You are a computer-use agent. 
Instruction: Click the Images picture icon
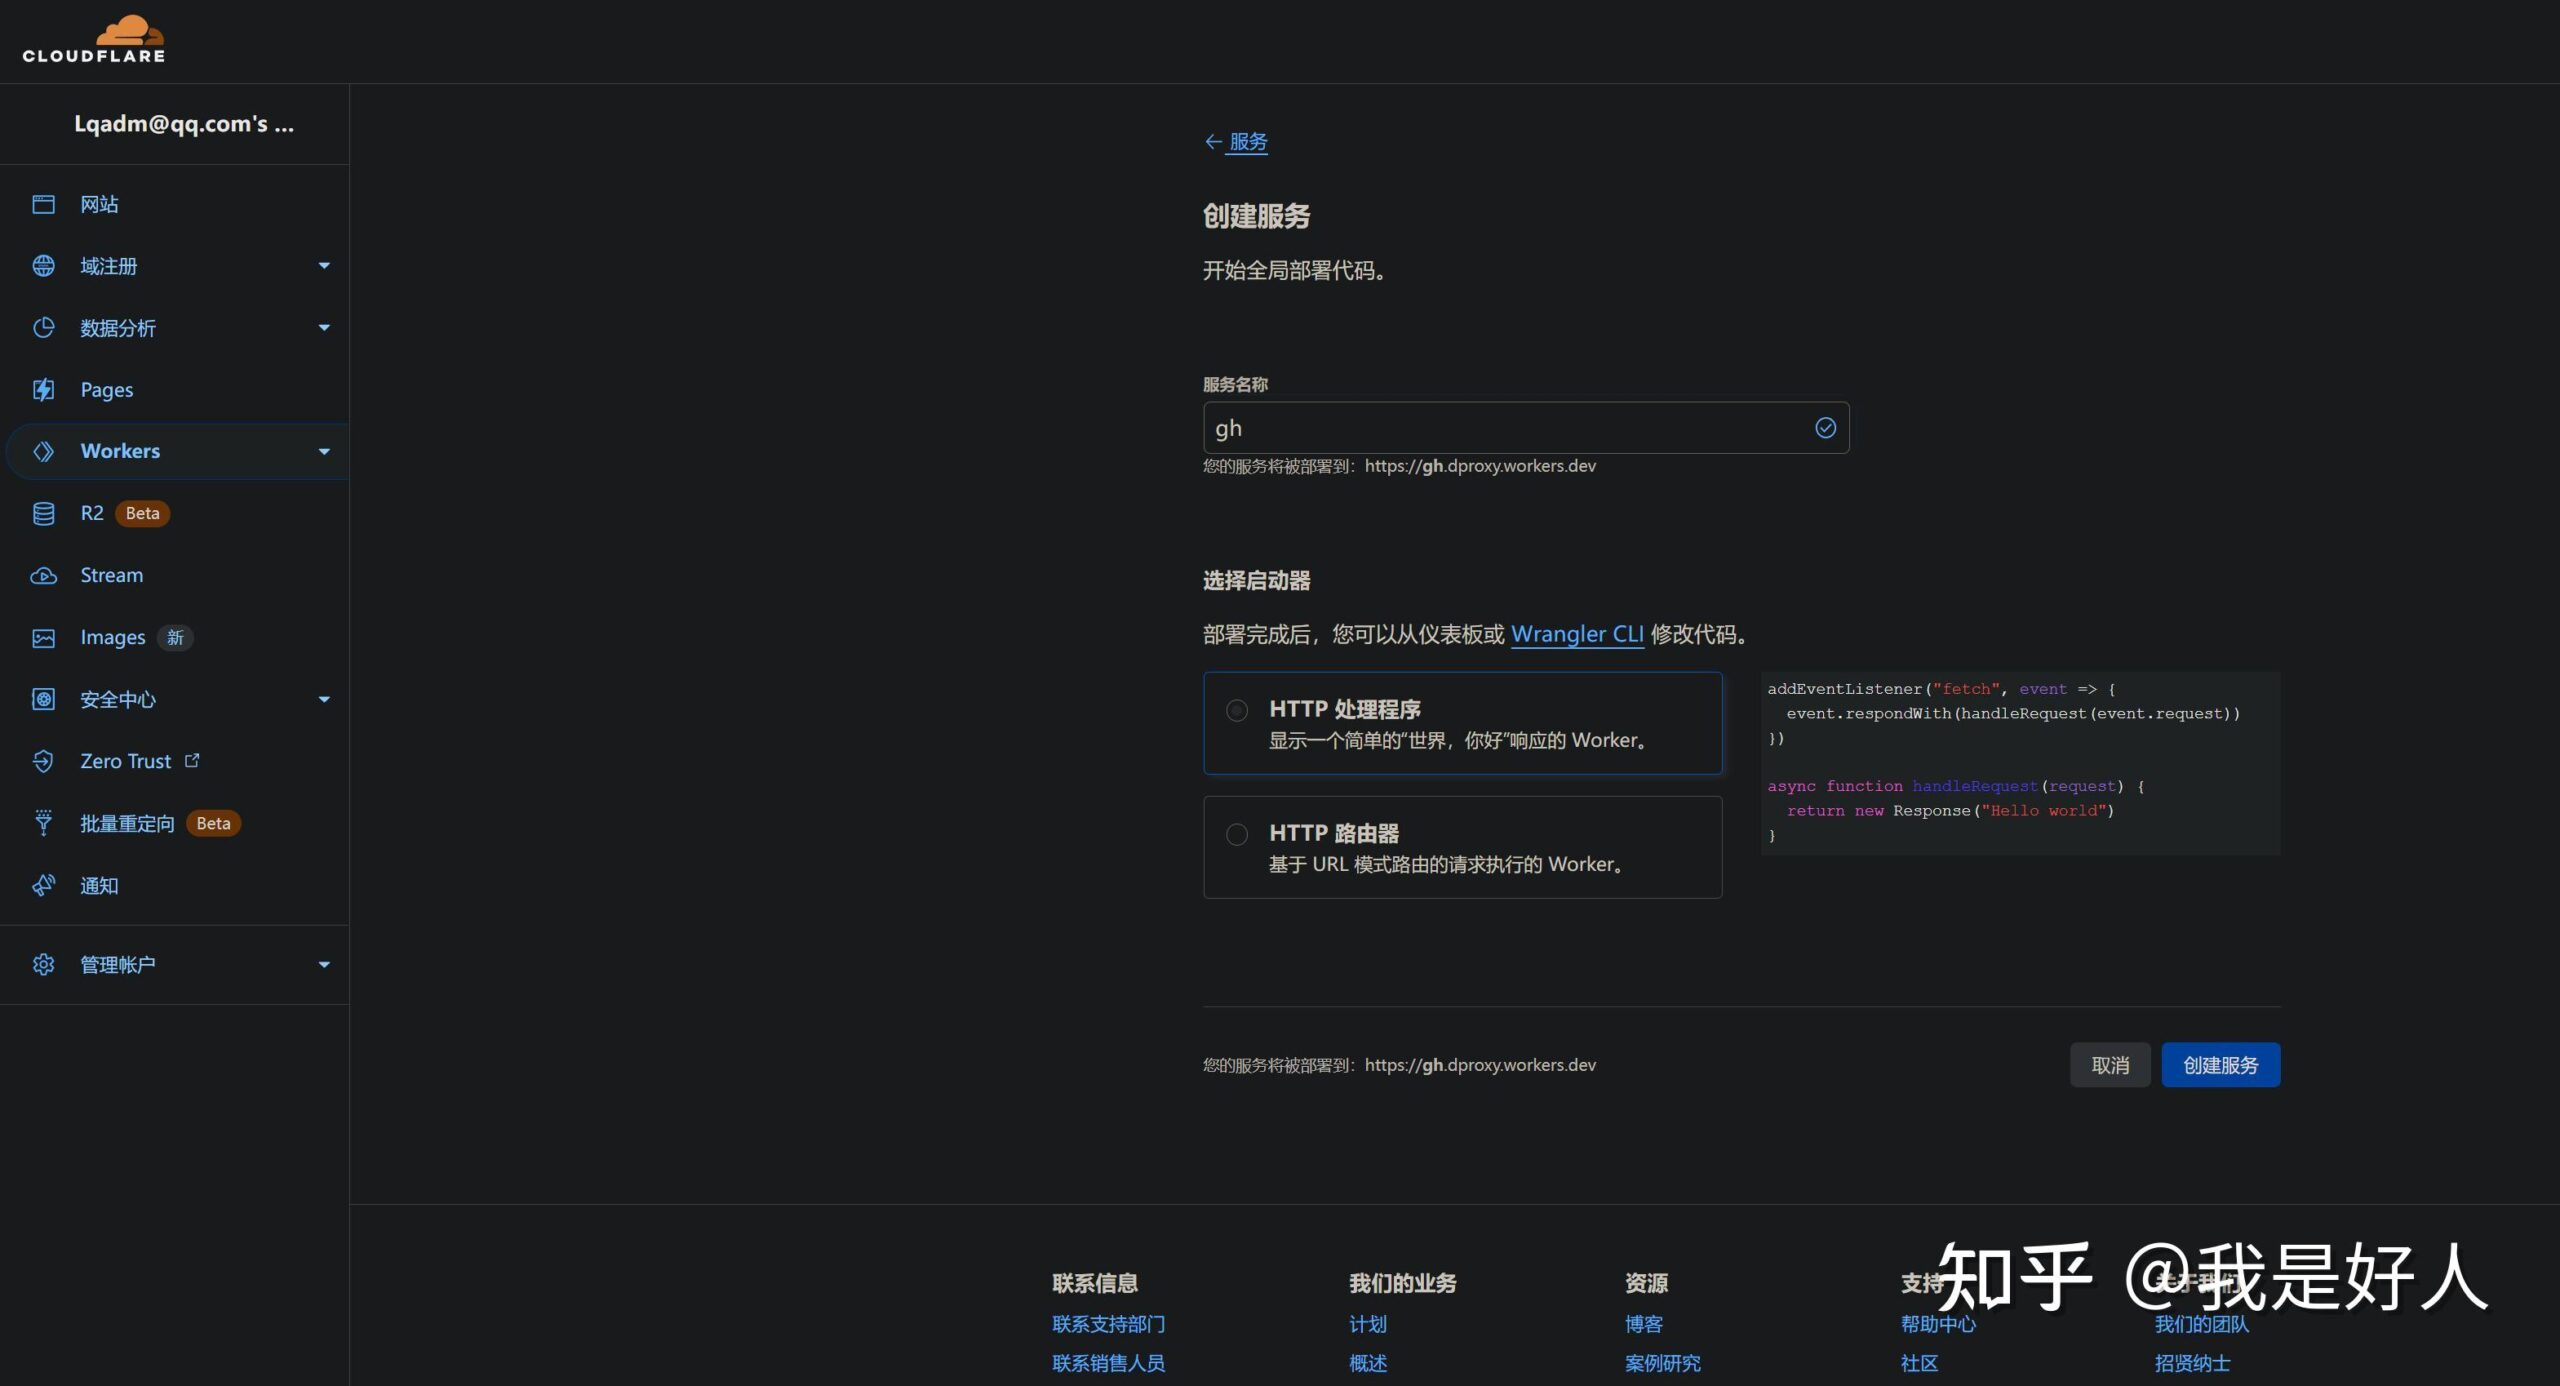pyautogui.click(x=43, y=638)
